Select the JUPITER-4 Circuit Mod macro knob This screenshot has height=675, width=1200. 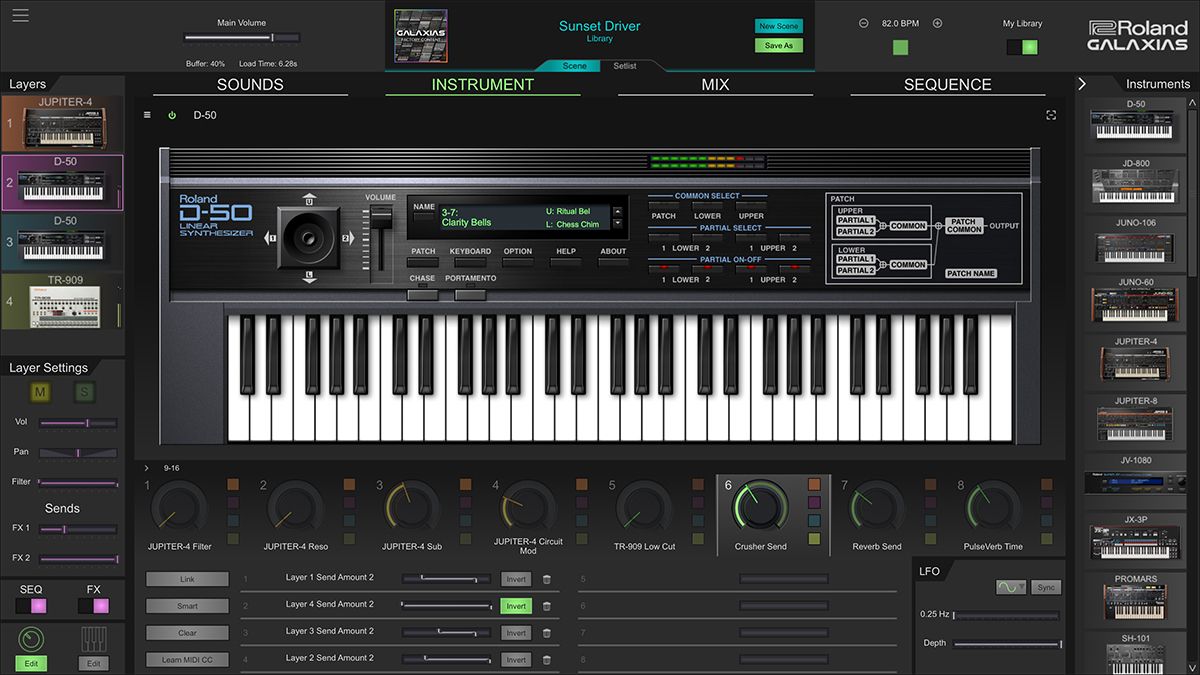tap(528, 506)
